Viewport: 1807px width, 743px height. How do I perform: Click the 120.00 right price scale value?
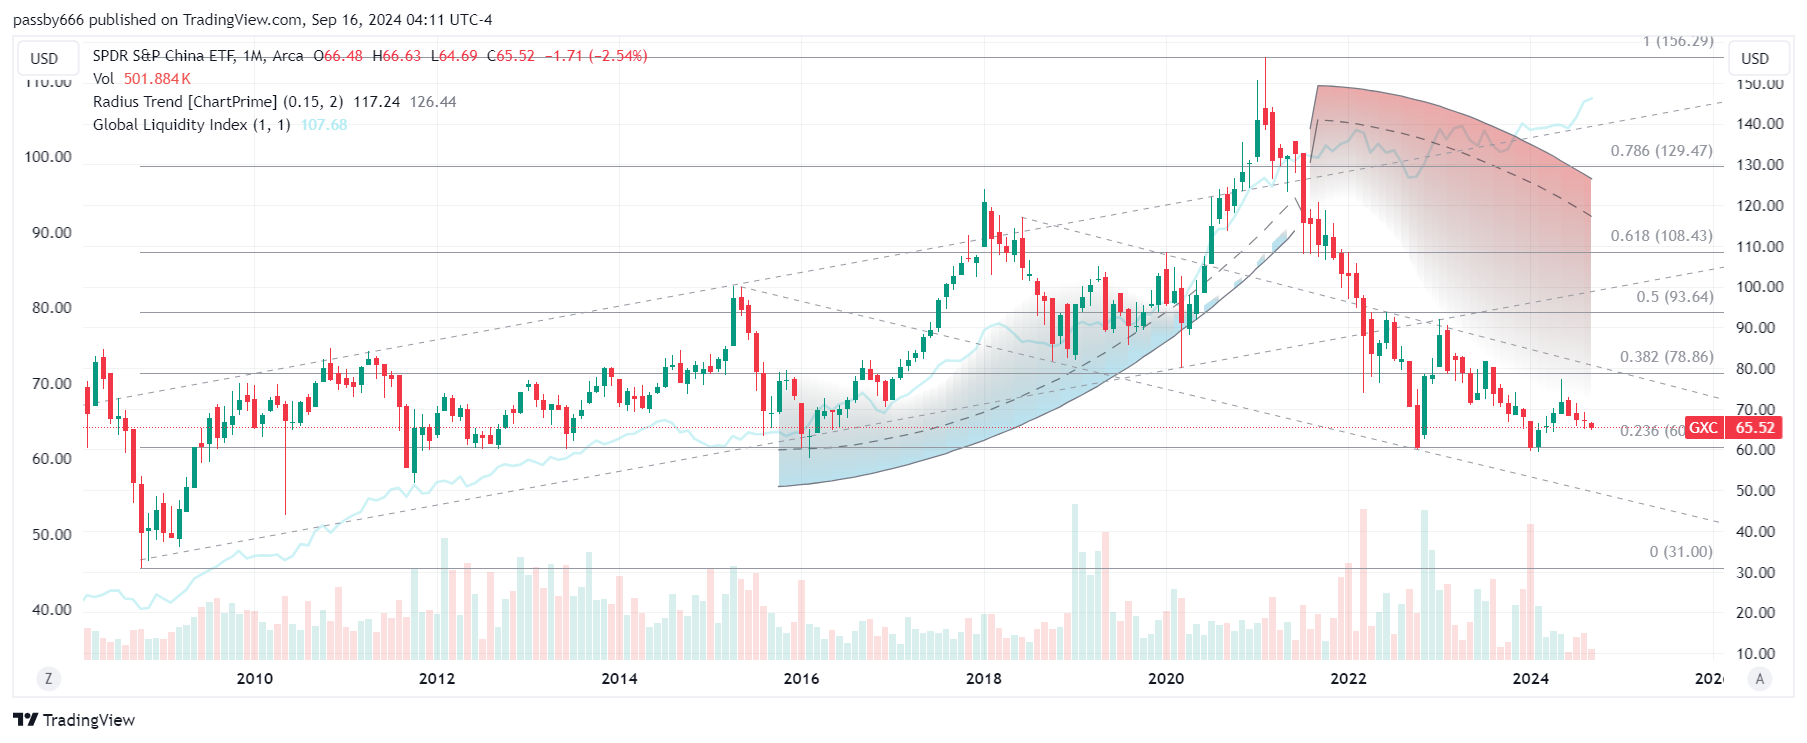pyautogui.click(x=1760, y=206)
